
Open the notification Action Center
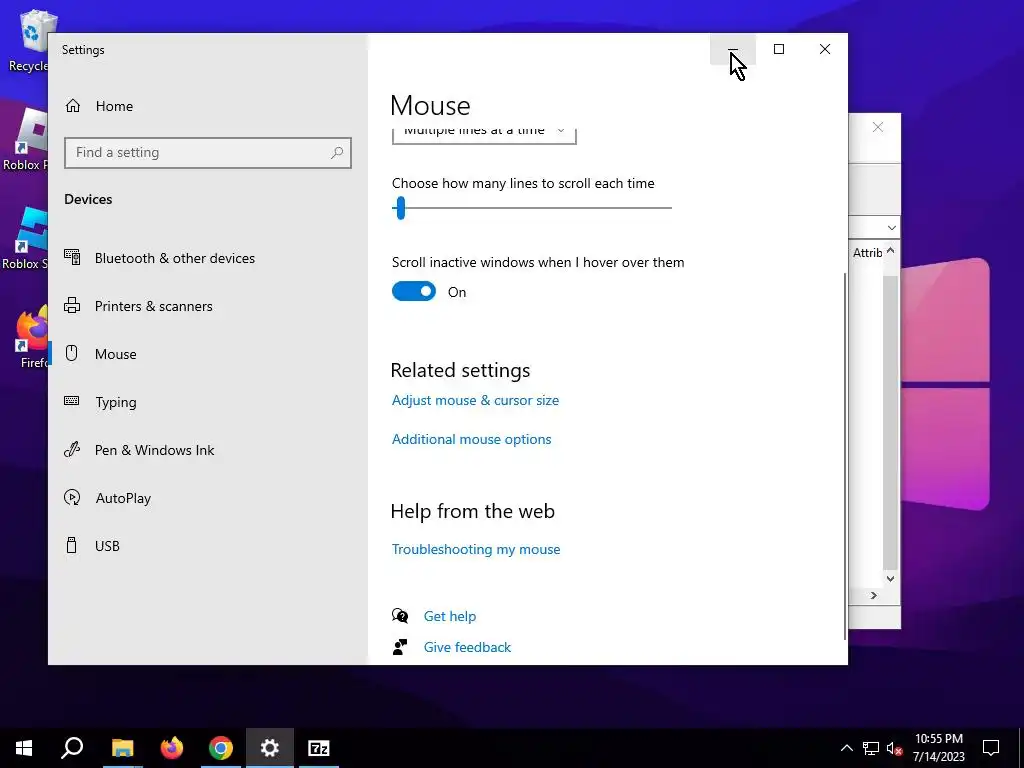click(x=991, y=748)
